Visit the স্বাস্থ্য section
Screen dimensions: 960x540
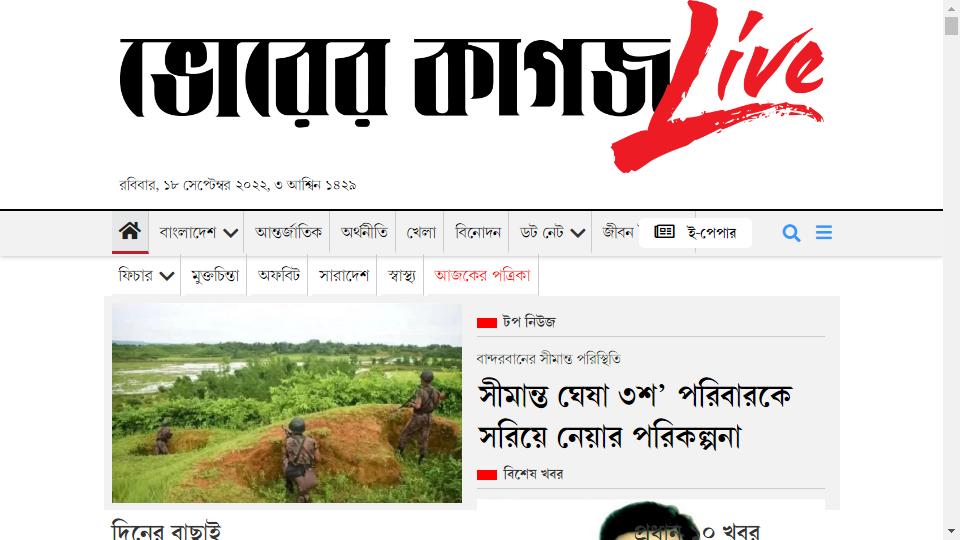[402, 276]
